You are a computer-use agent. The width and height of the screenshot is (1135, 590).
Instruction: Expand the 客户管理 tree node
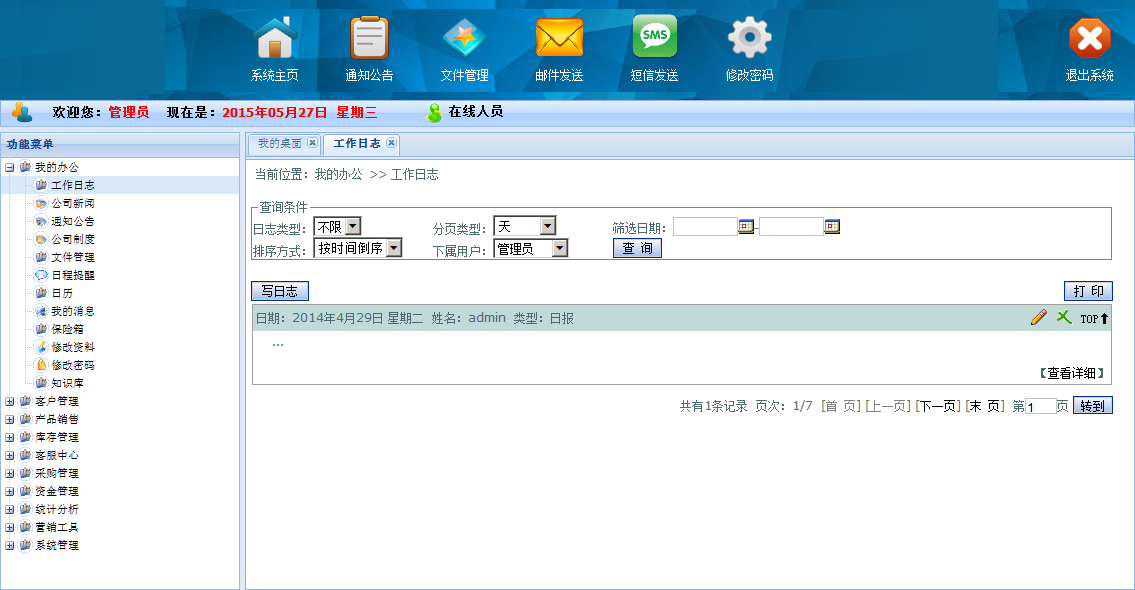point(10,401)
